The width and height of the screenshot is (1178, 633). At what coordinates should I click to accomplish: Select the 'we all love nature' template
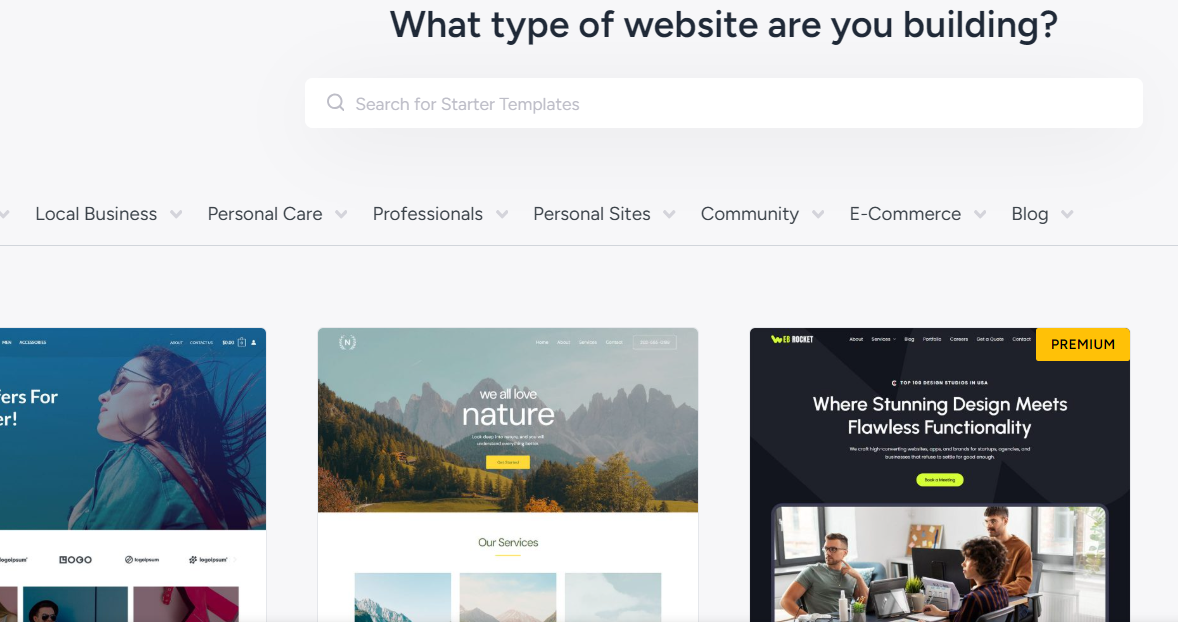pos(508,475)
